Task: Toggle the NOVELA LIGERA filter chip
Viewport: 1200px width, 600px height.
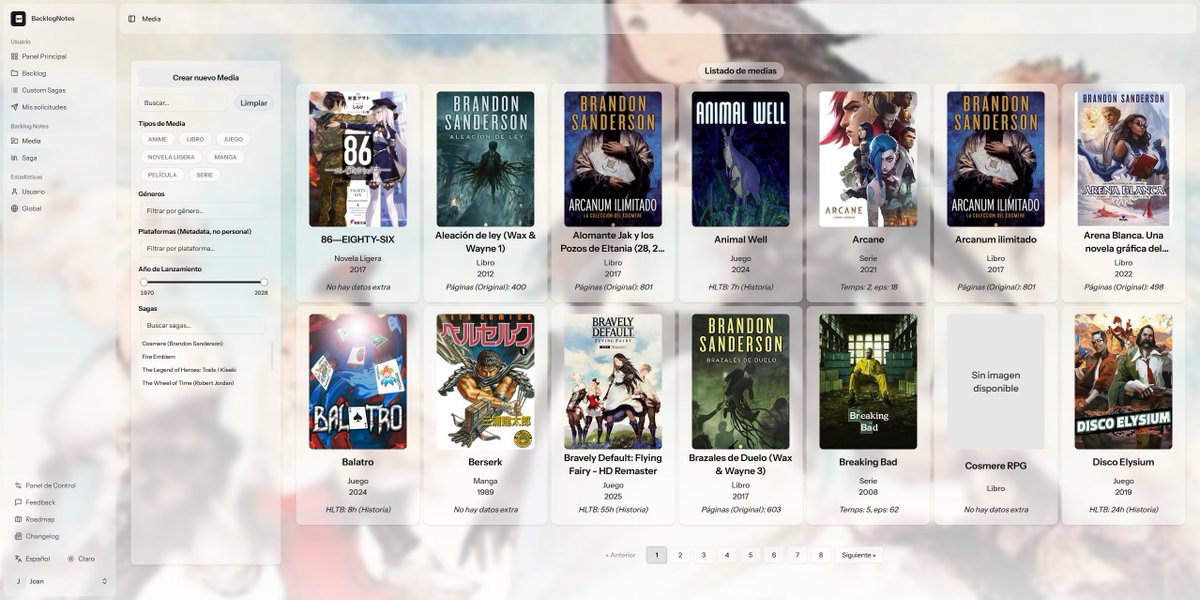Action: [x=171, y=157]
